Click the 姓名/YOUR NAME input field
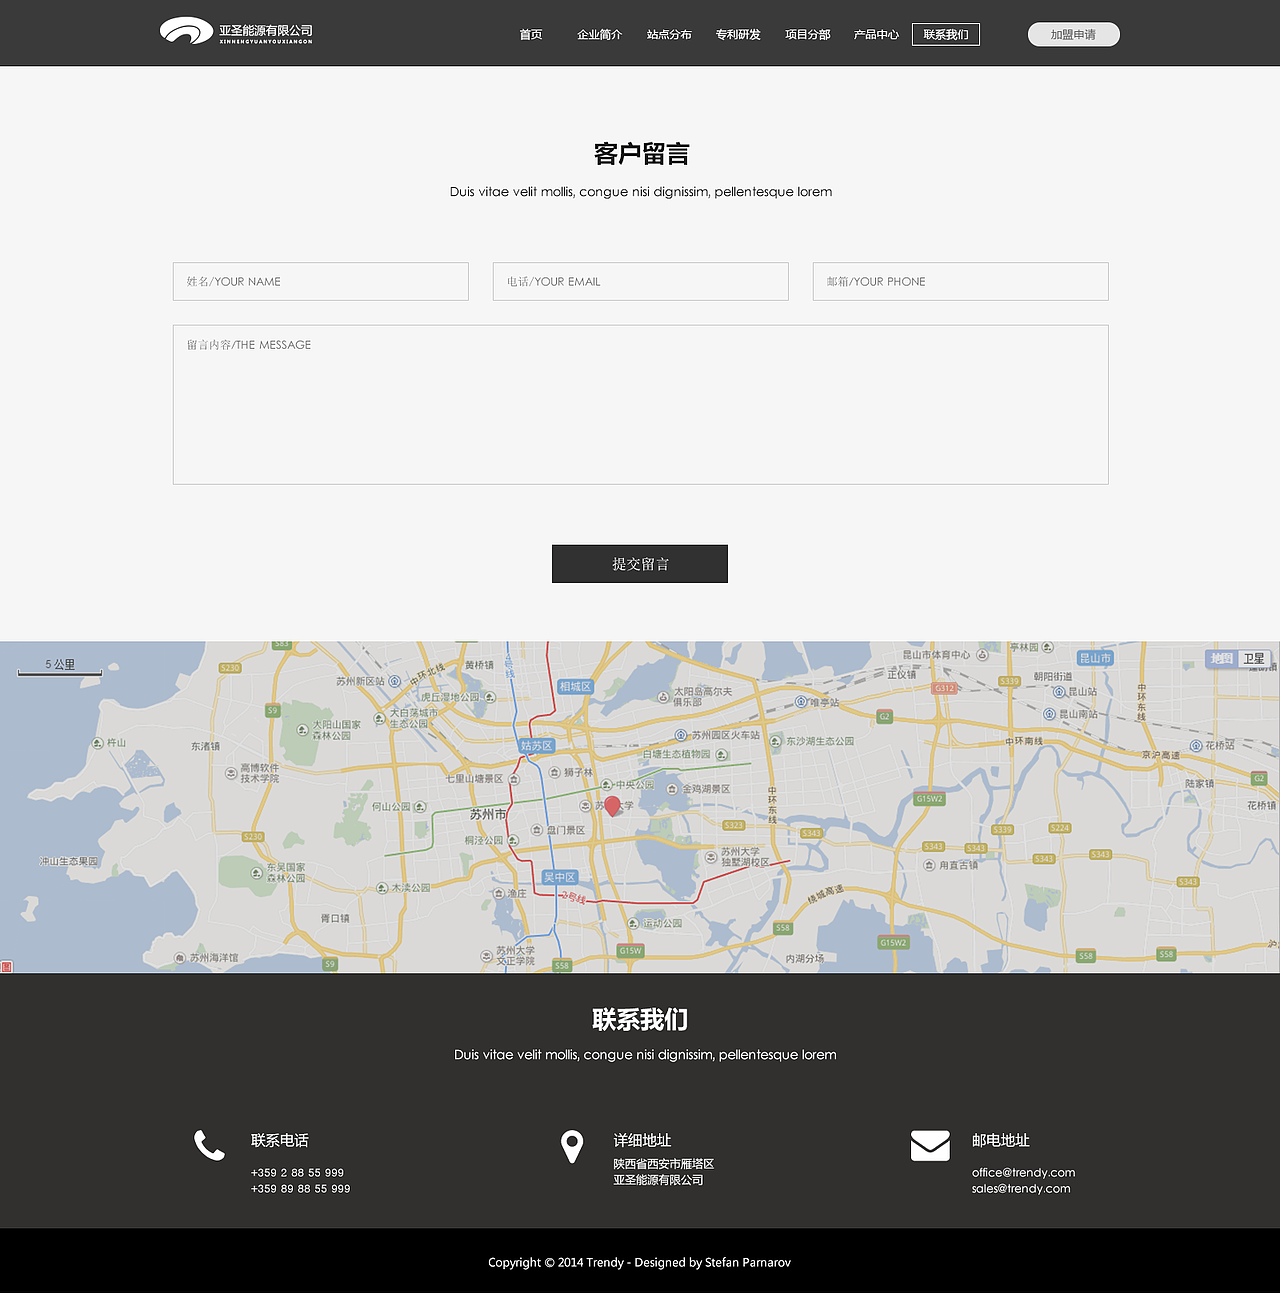 click(320, 281)
